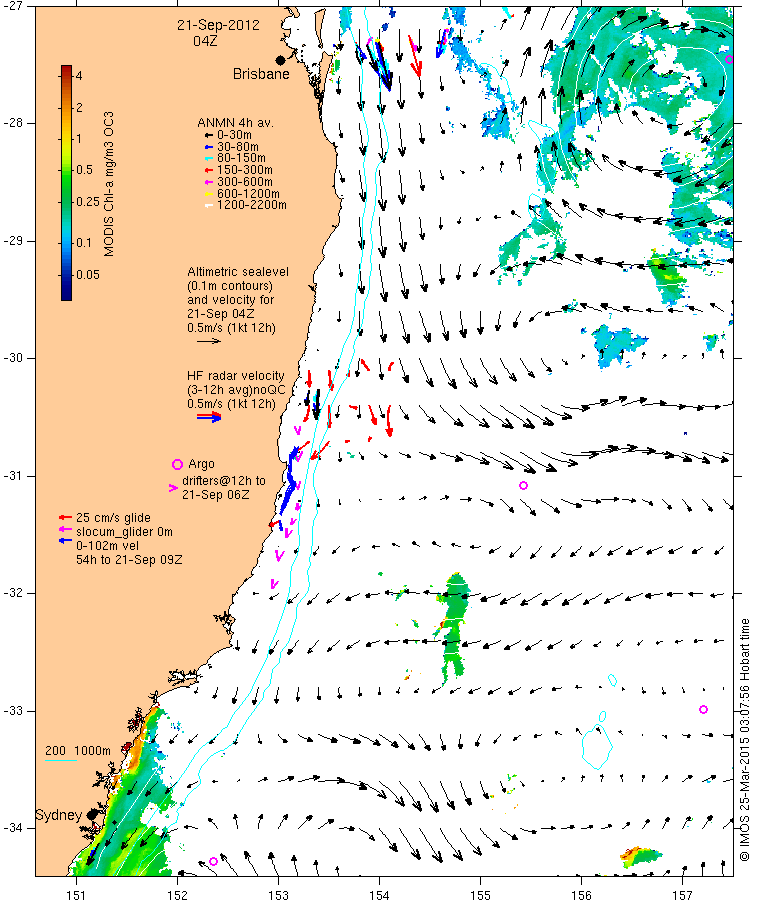Click the closed cyan contour loop near 156

[596, 746]
